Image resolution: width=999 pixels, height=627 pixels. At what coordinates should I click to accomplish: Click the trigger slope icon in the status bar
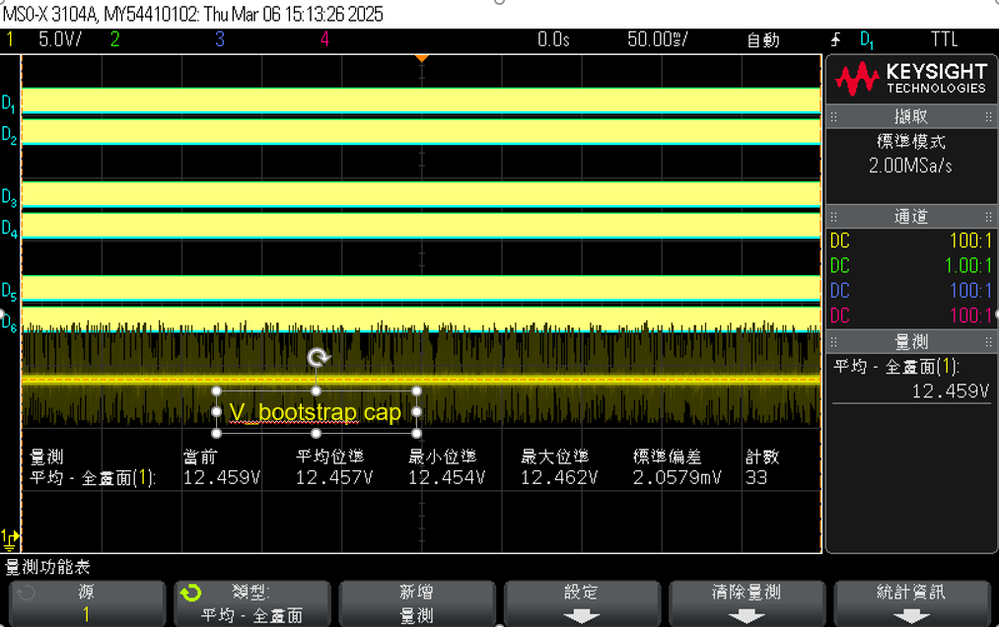click(836, 40)
